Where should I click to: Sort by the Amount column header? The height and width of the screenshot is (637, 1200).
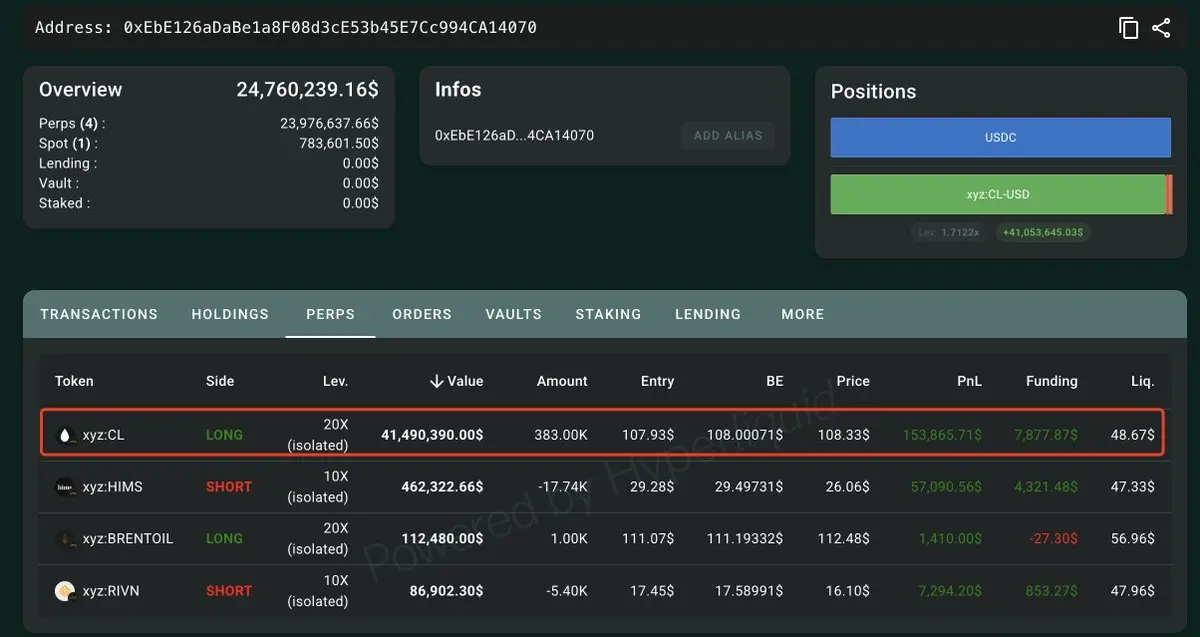coord(562,381)
